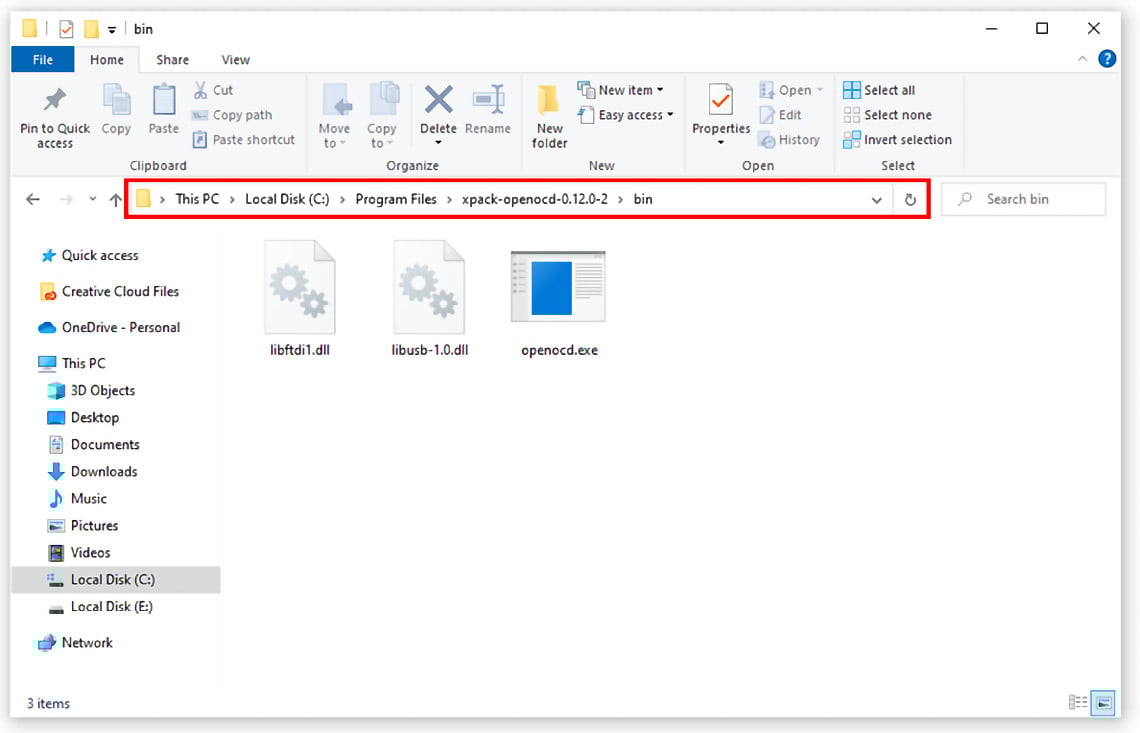This screenshot has height=733, width=1140.
Task: Create a New folder
Action: click(550, 116)
